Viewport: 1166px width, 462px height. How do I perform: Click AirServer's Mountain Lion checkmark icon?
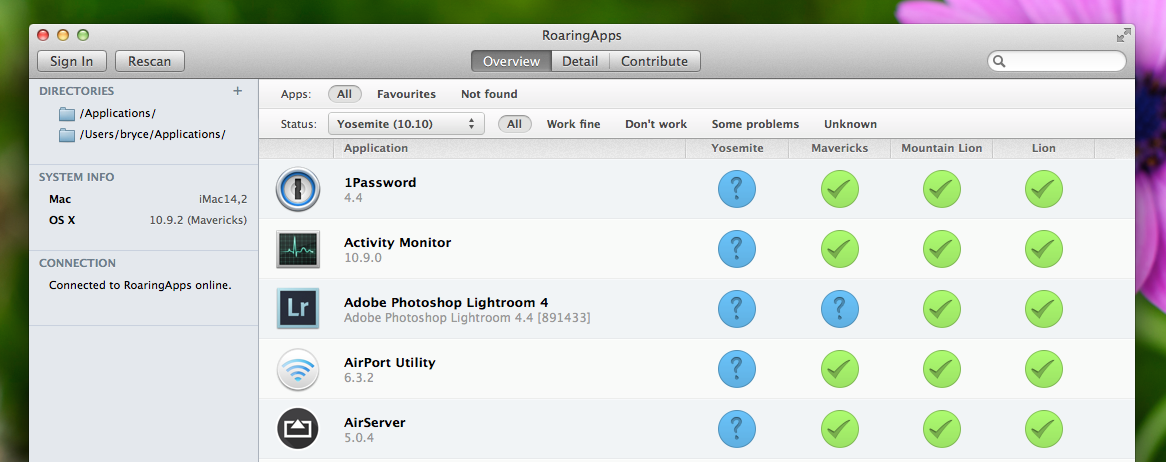(x=941, y=429)
